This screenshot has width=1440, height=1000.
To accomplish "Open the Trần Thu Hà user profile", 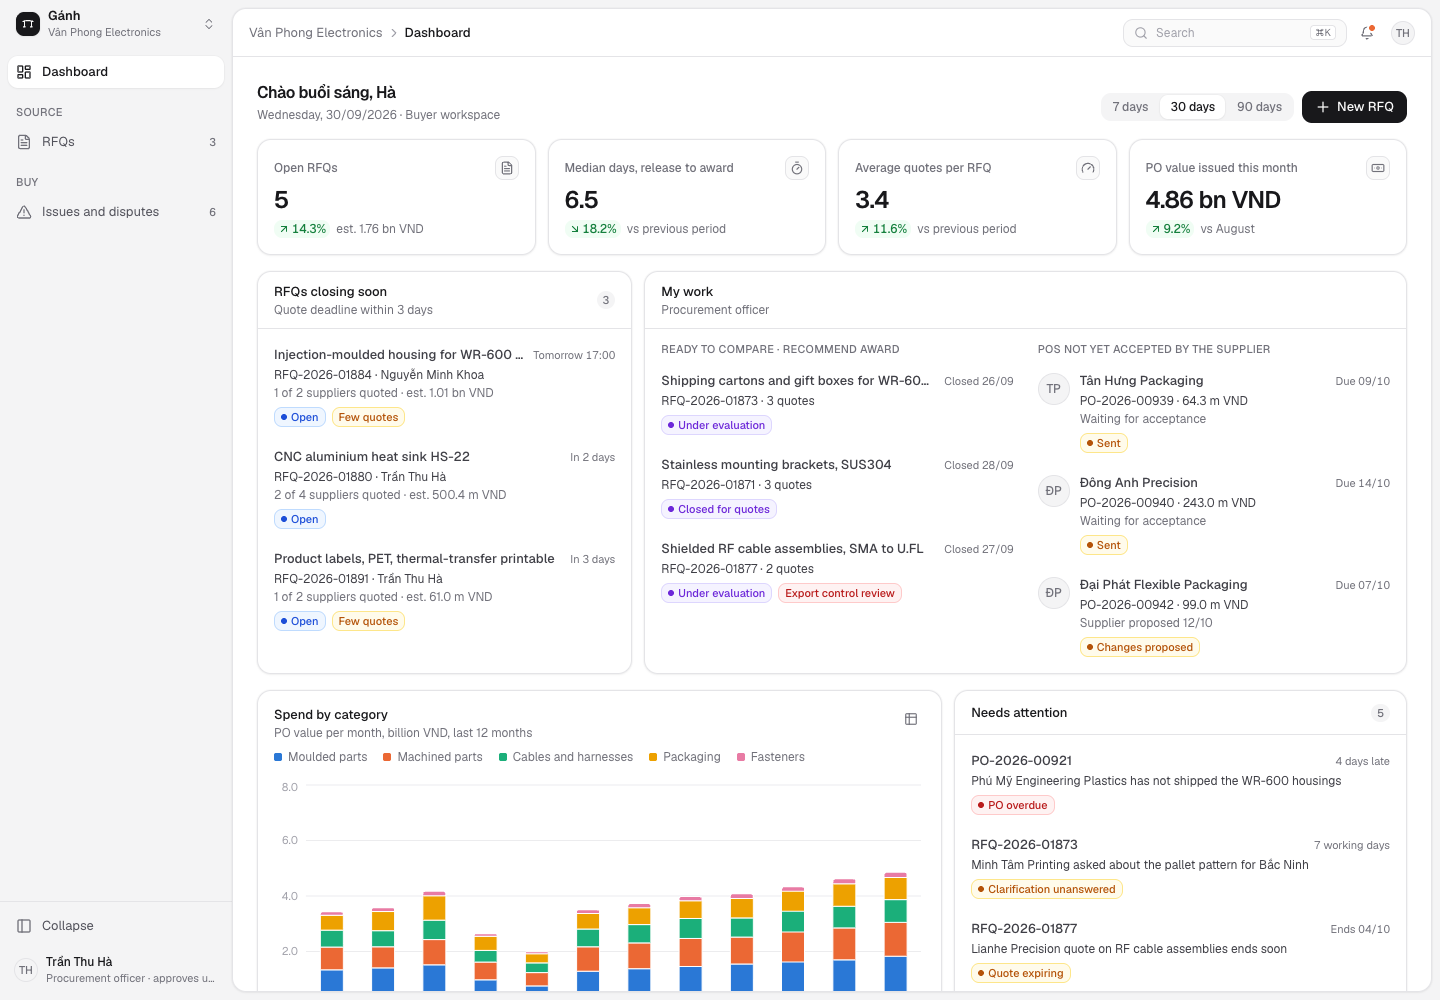I will pyautogui.click(x=116, y=970).
